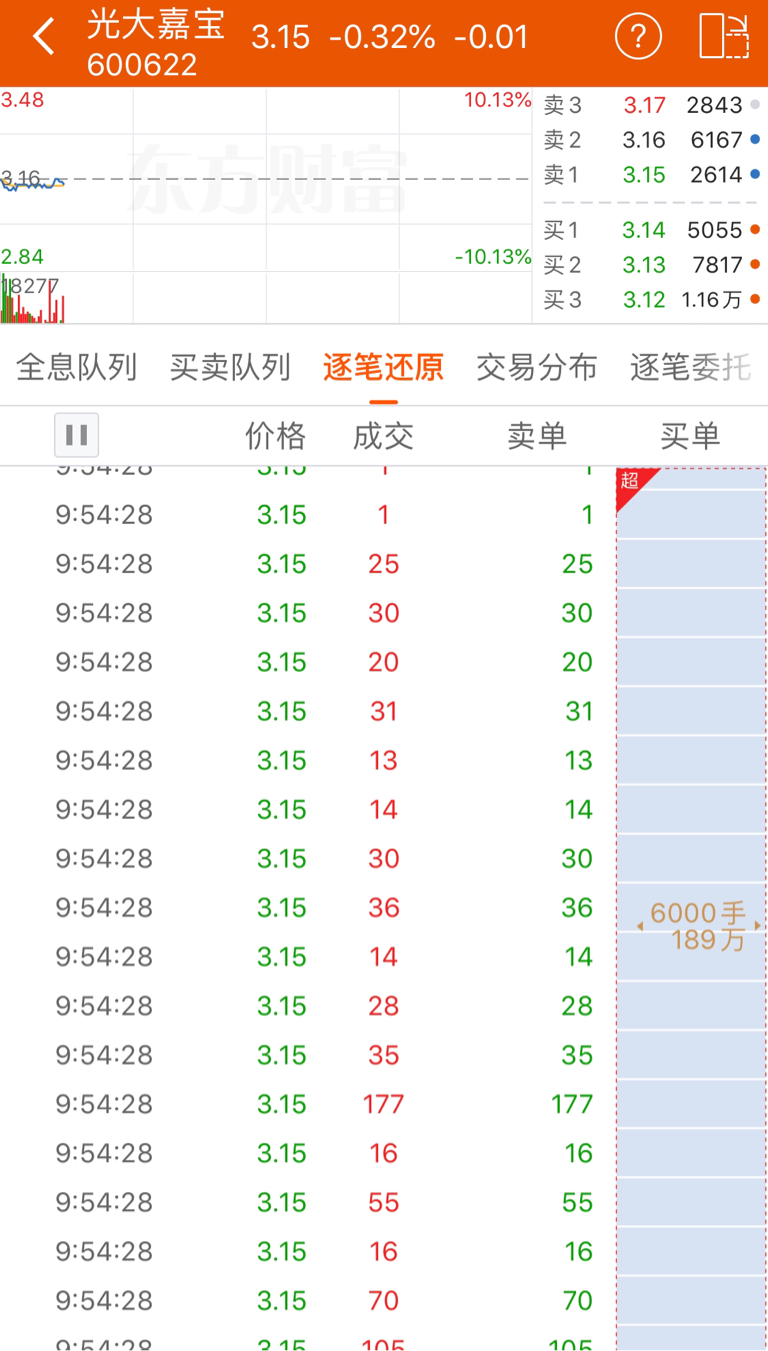Tap the back arrow in header
768x1351 pixels.
(43, 37)
